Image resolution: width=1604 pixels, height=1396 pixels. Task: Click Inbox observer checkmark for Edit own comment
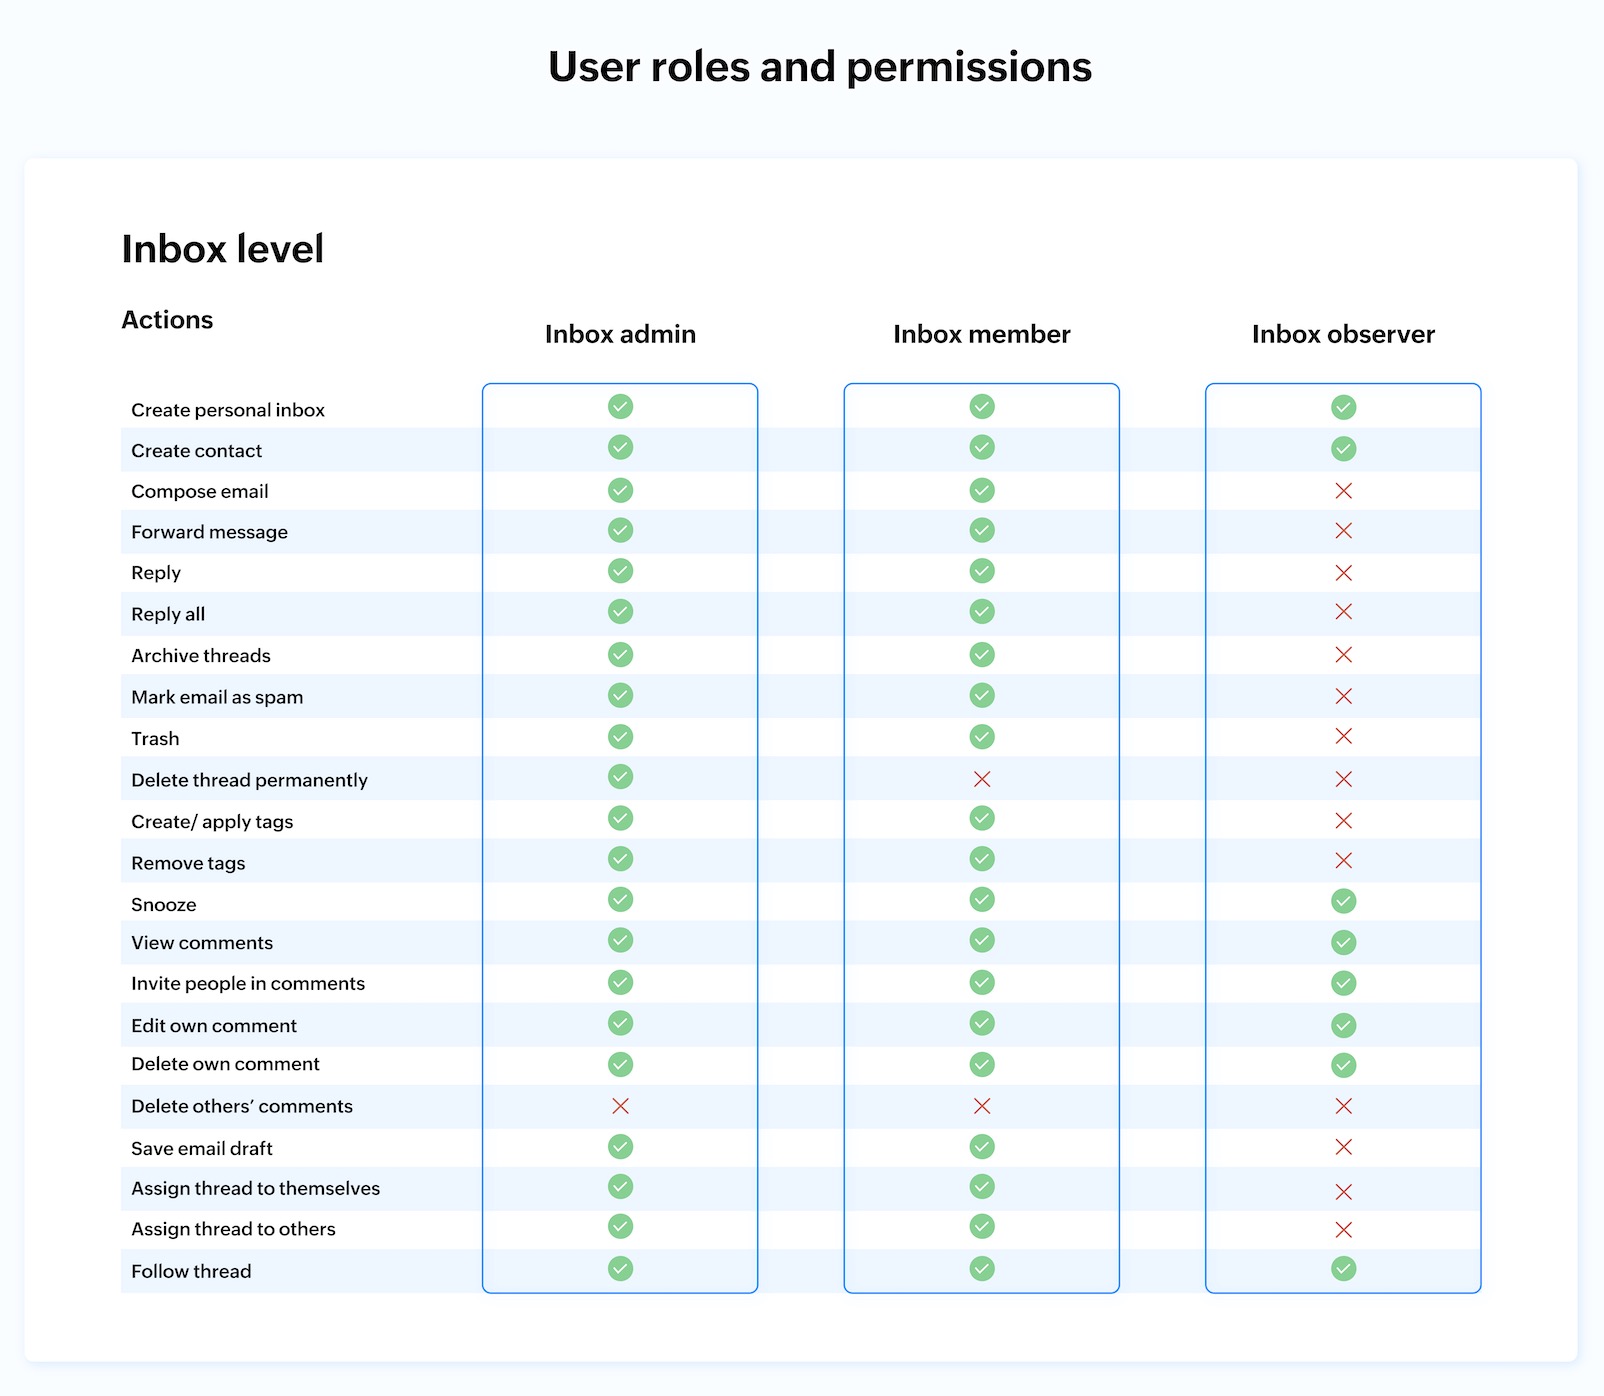pyautogui.click(x=1343, y=1025)
